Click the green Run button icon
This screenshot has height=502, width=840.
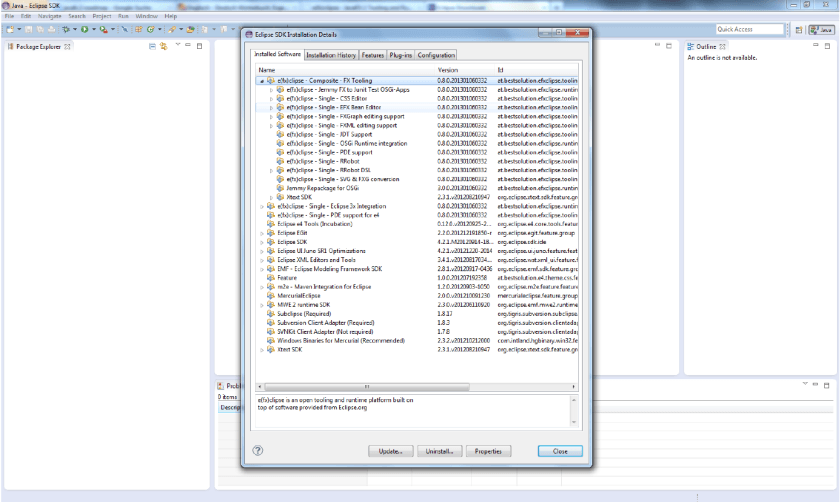tap(85, 29)
